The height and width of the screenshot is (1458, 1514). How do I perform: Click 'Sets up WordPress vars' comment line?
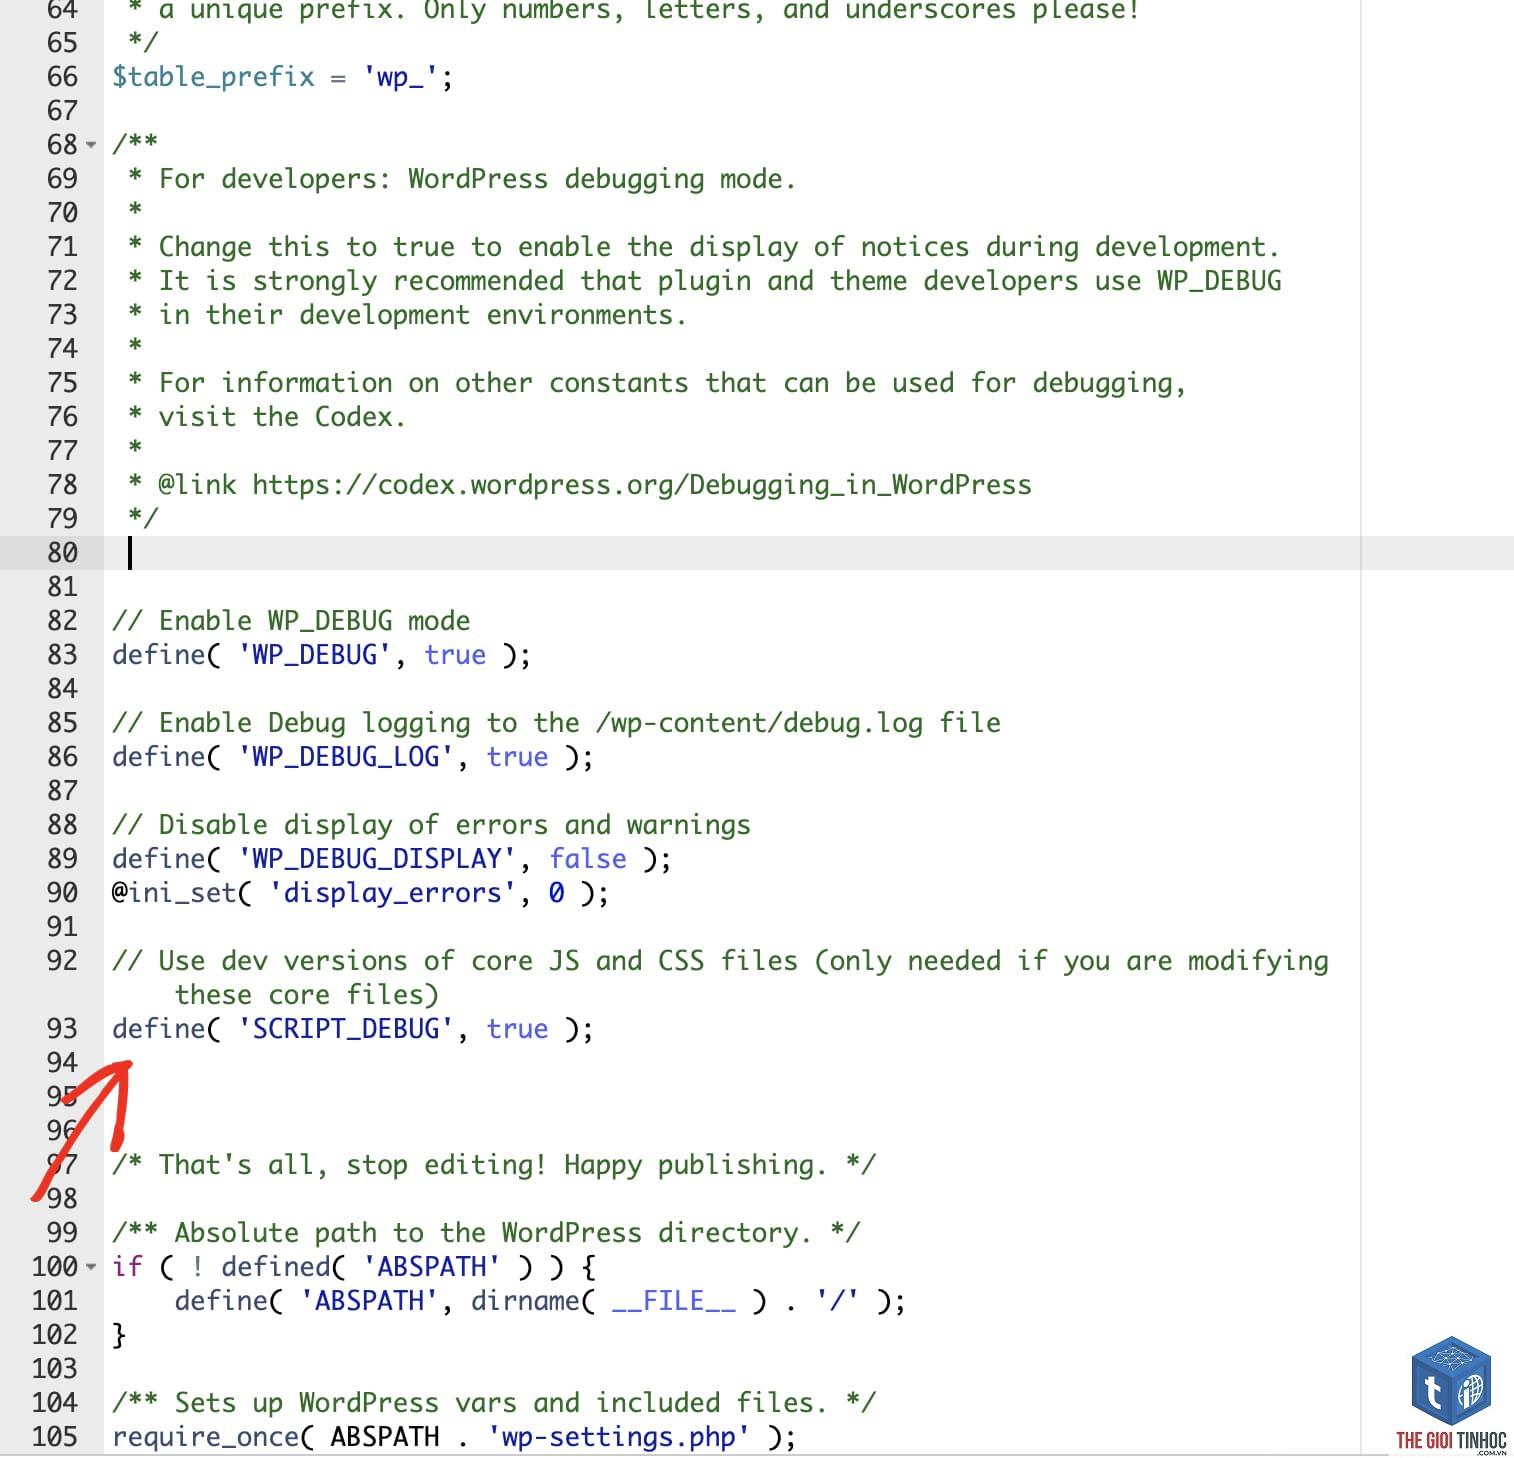coord(494,1403)
